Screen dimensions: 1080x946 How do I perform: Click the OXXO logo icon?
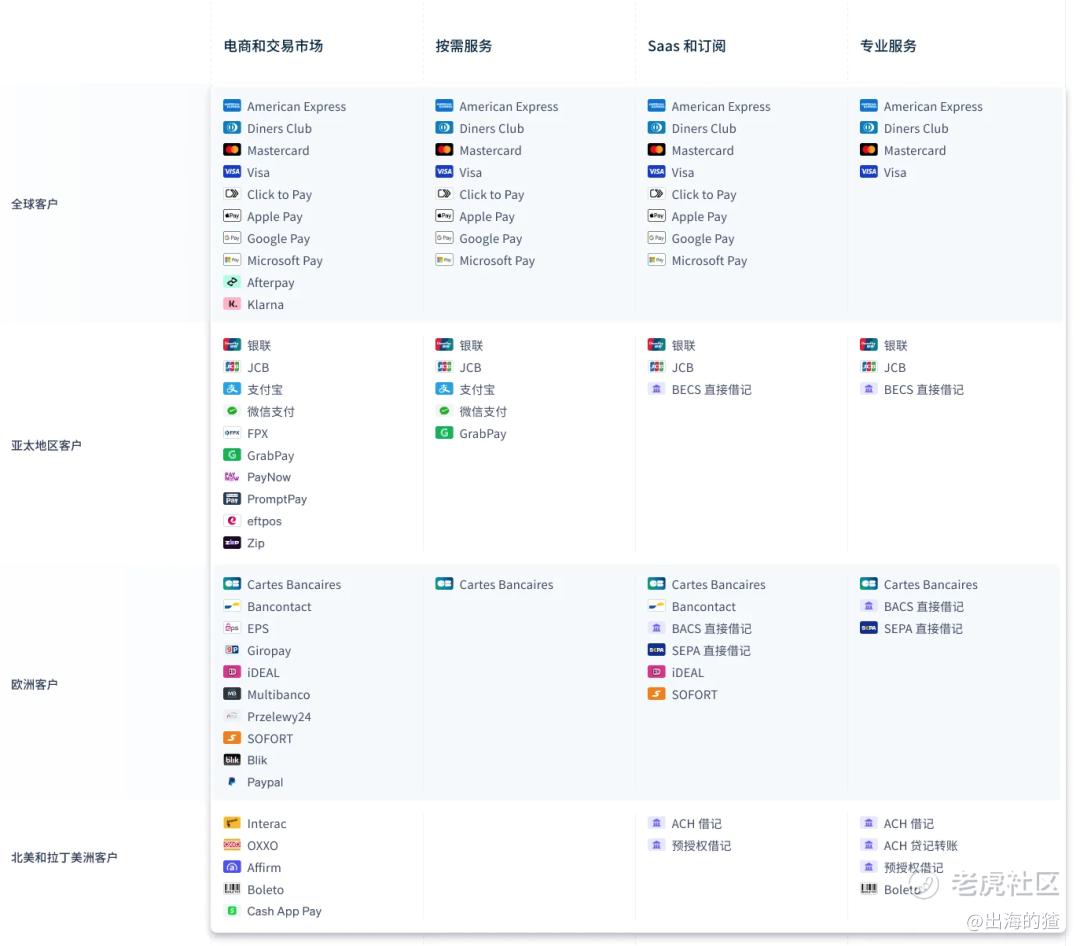pyautogui.click(x=232, y=845)
